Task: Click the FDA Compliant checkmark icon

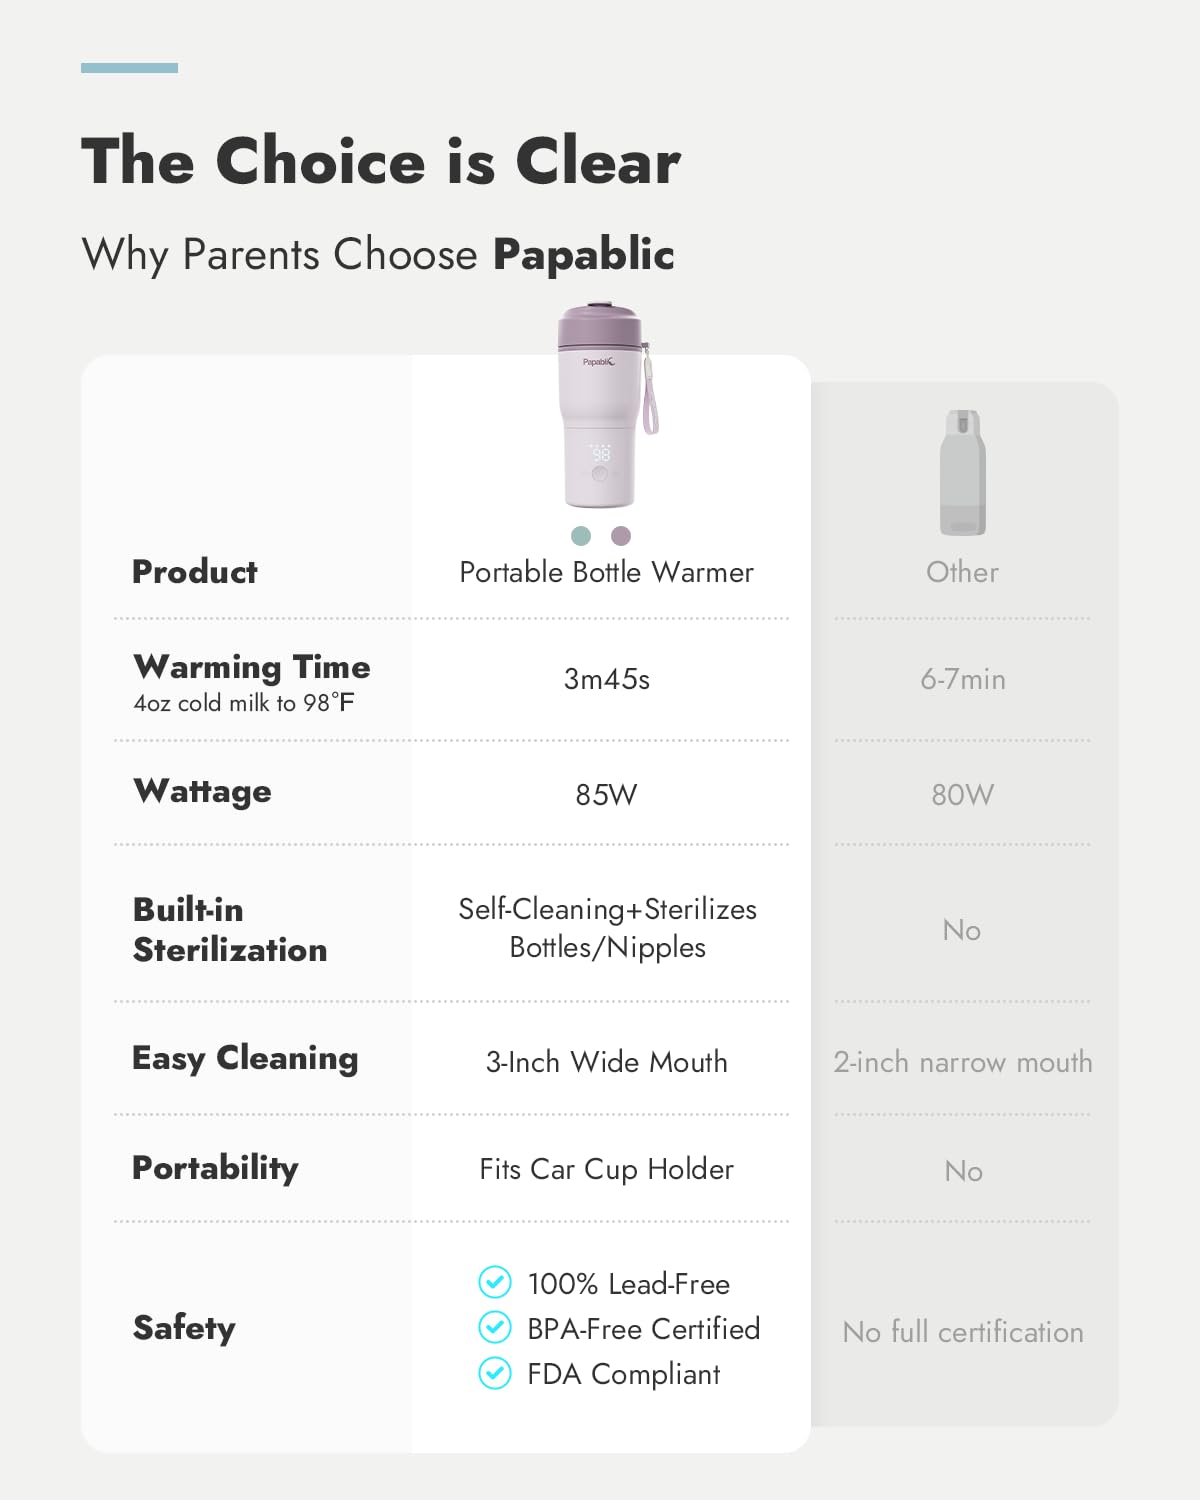Action: click(495, 1373)
